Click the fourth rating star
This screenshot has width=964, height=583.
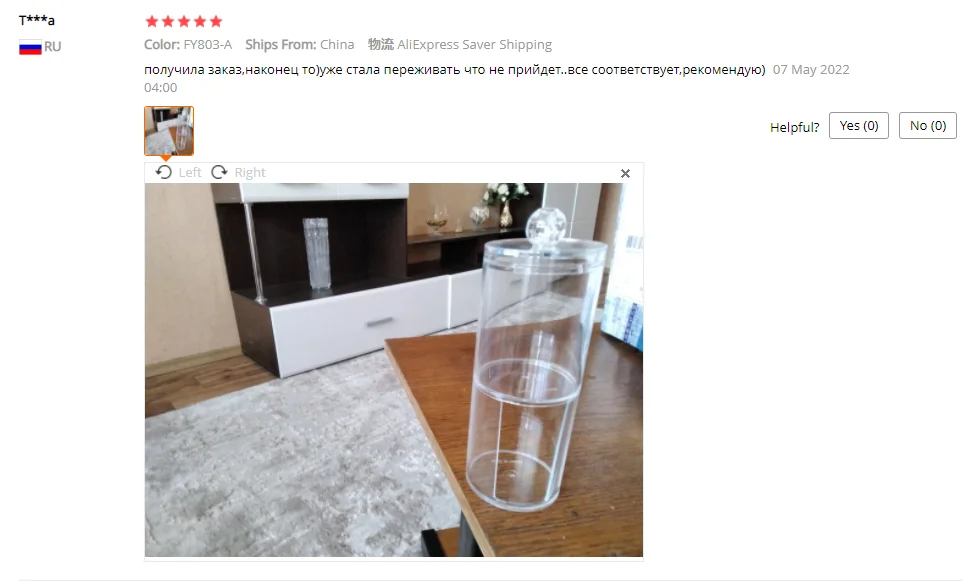click(x=200, y=22)
